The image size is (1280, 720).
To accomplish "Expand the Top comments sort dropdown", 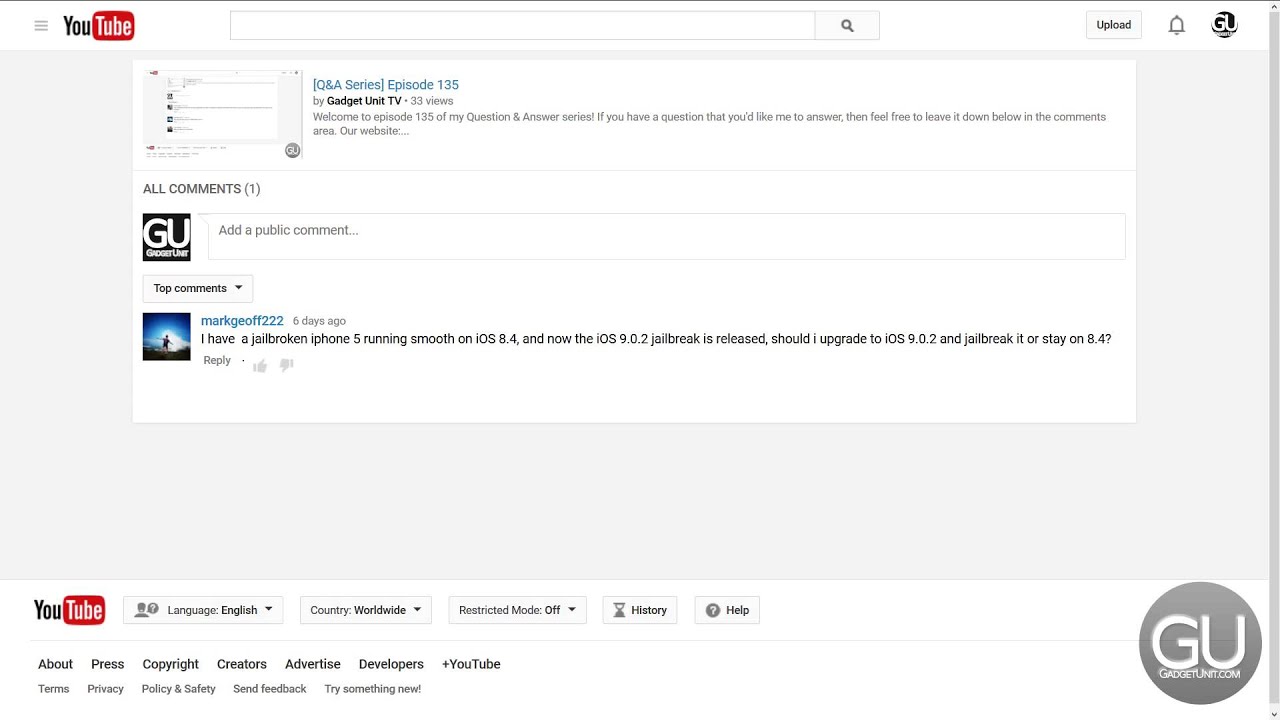I will [x=198, y=288].
